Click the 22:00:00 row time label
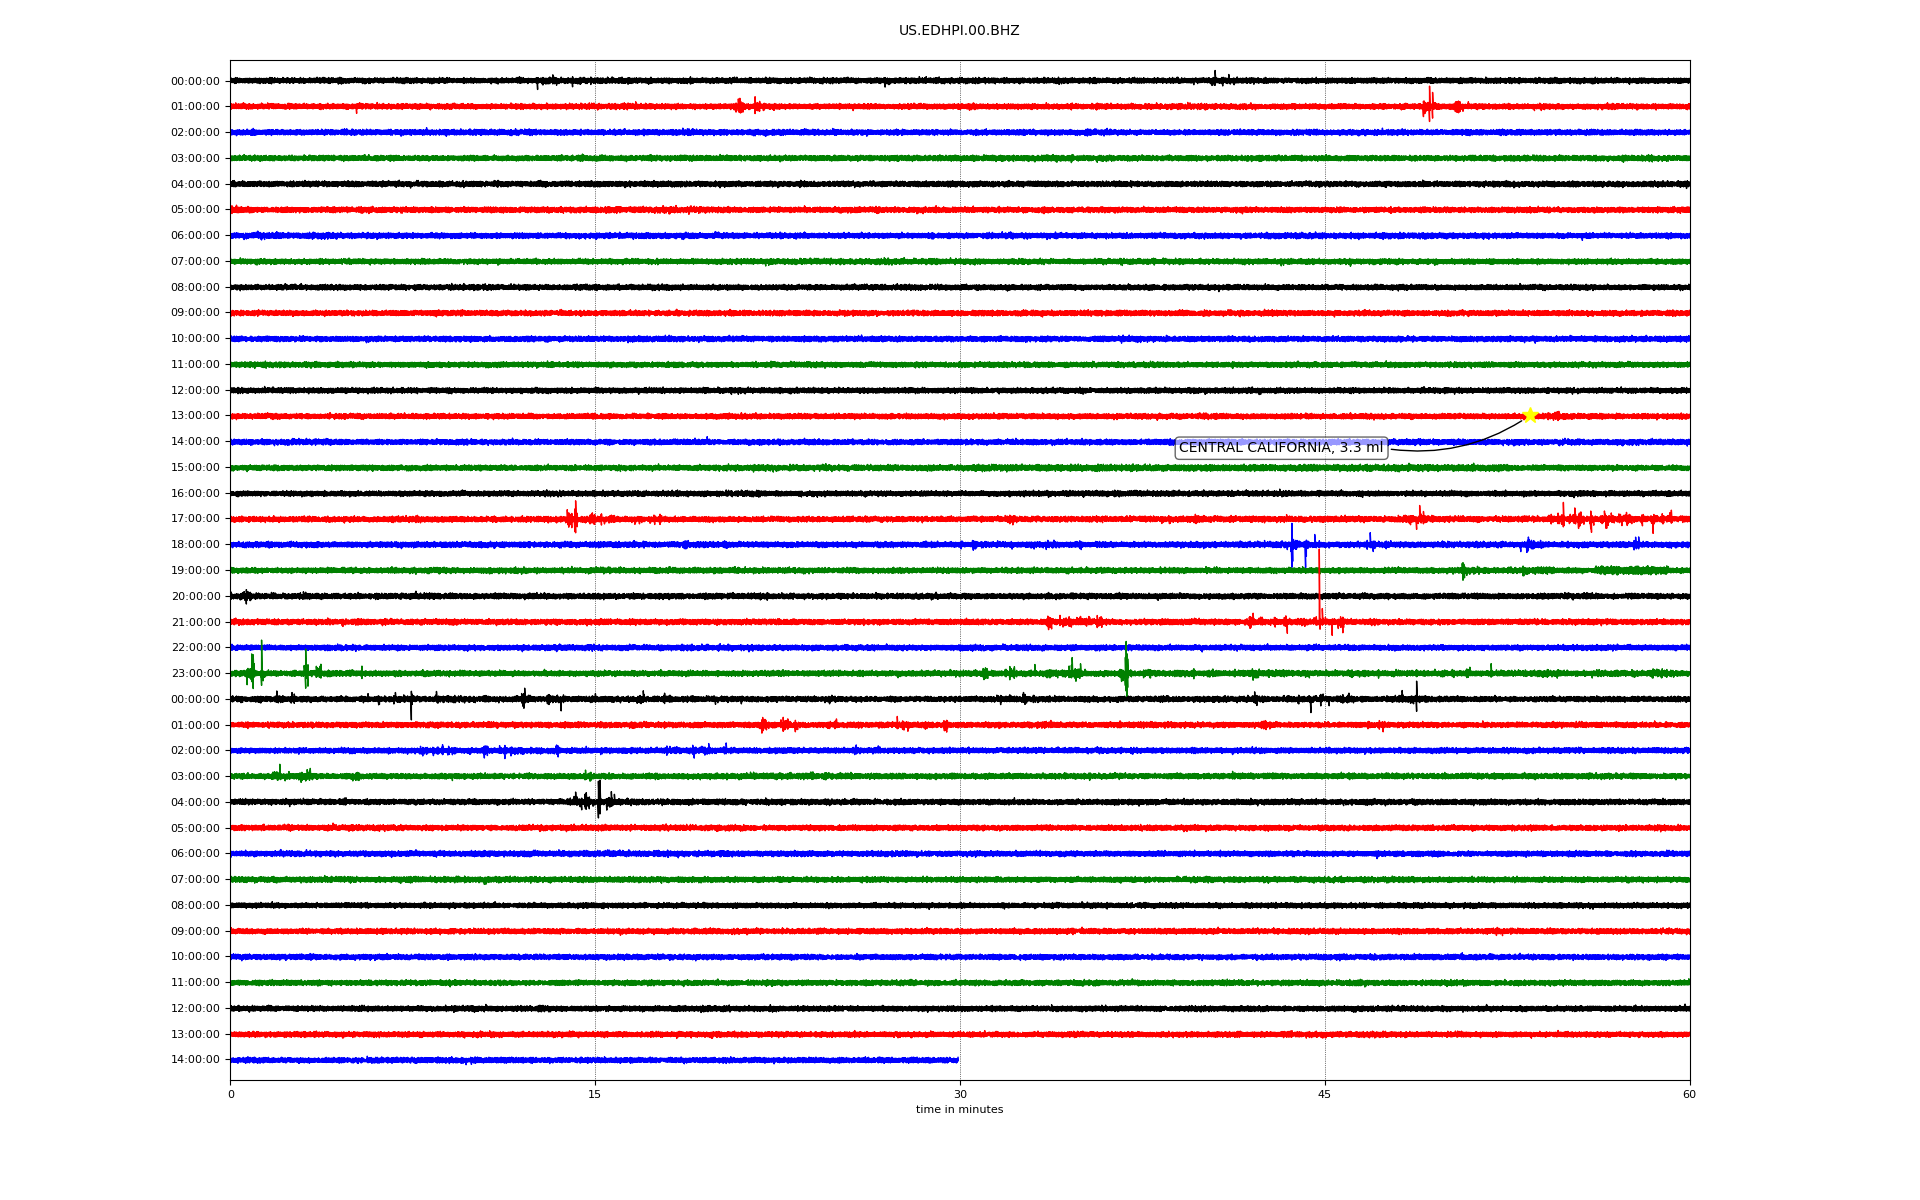Image resolution: width=1920 pixels, height=1200 pixels. coord(195,647)
